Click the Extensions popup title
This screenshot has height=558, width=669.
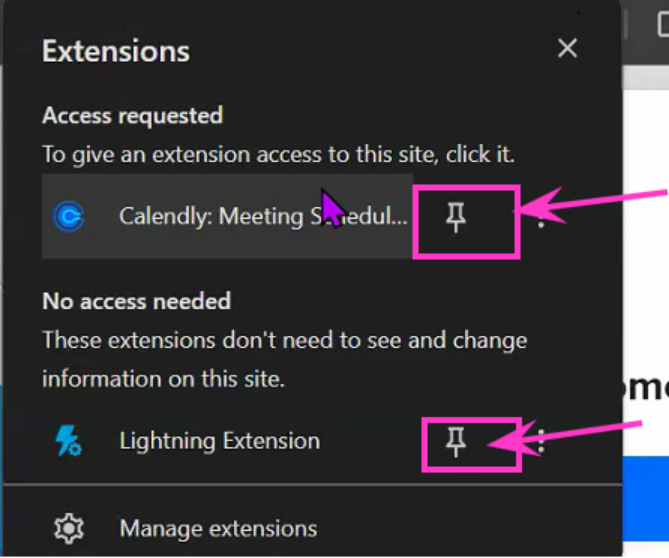pyautogui.click(x=116, y=51)
